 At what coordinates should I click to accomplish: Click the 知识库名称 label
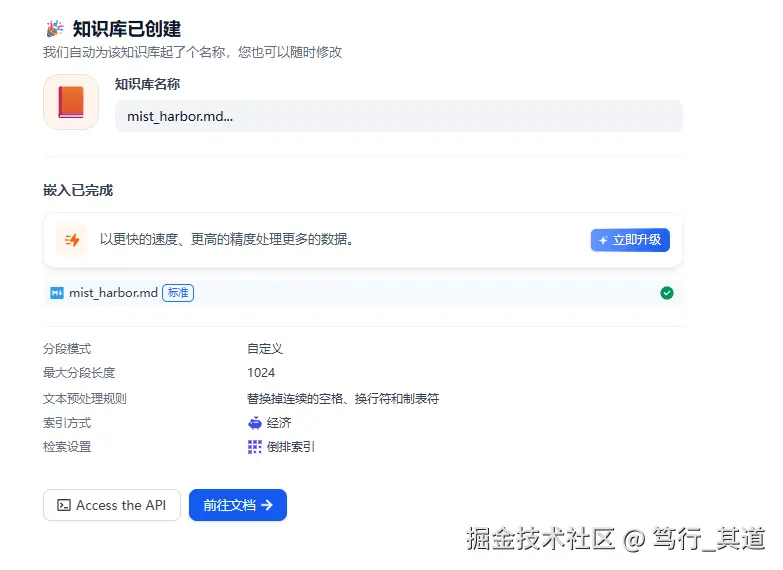[x=147, y=84]
